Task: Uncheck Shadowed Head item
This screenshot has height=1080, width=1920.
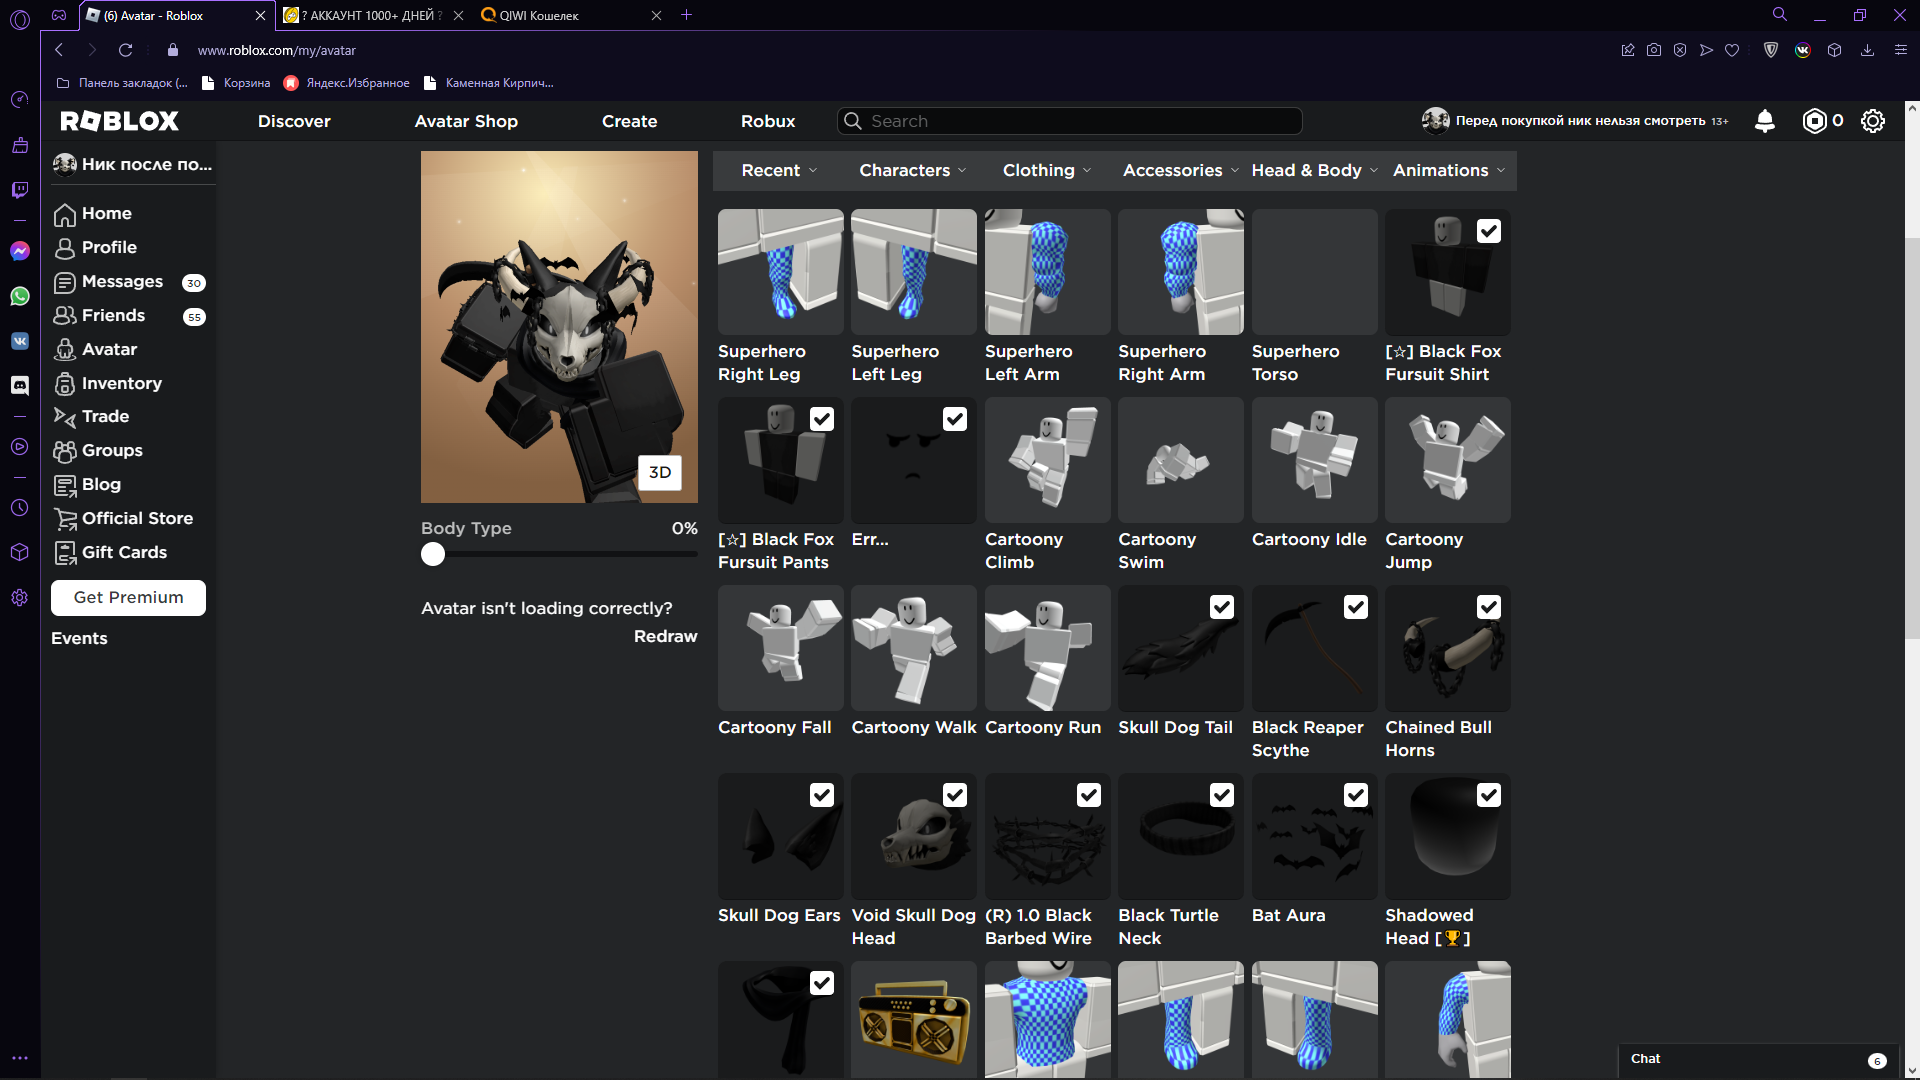Action: pos(1489,795)
